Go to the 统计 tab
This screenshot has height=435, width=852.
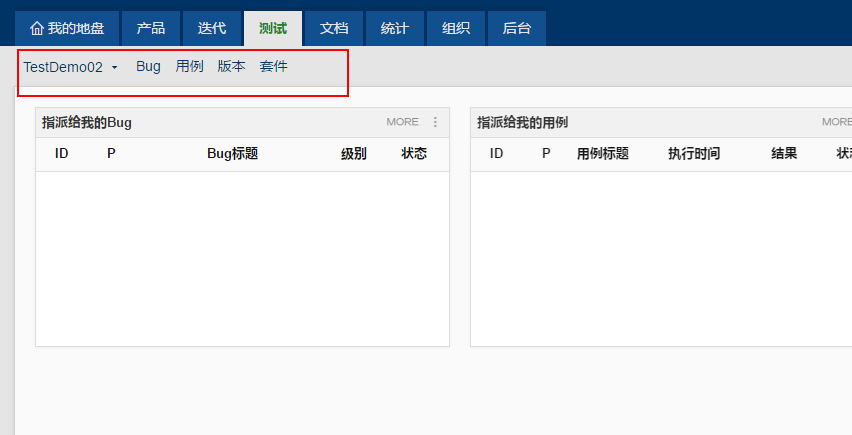[x=394, y=28]
